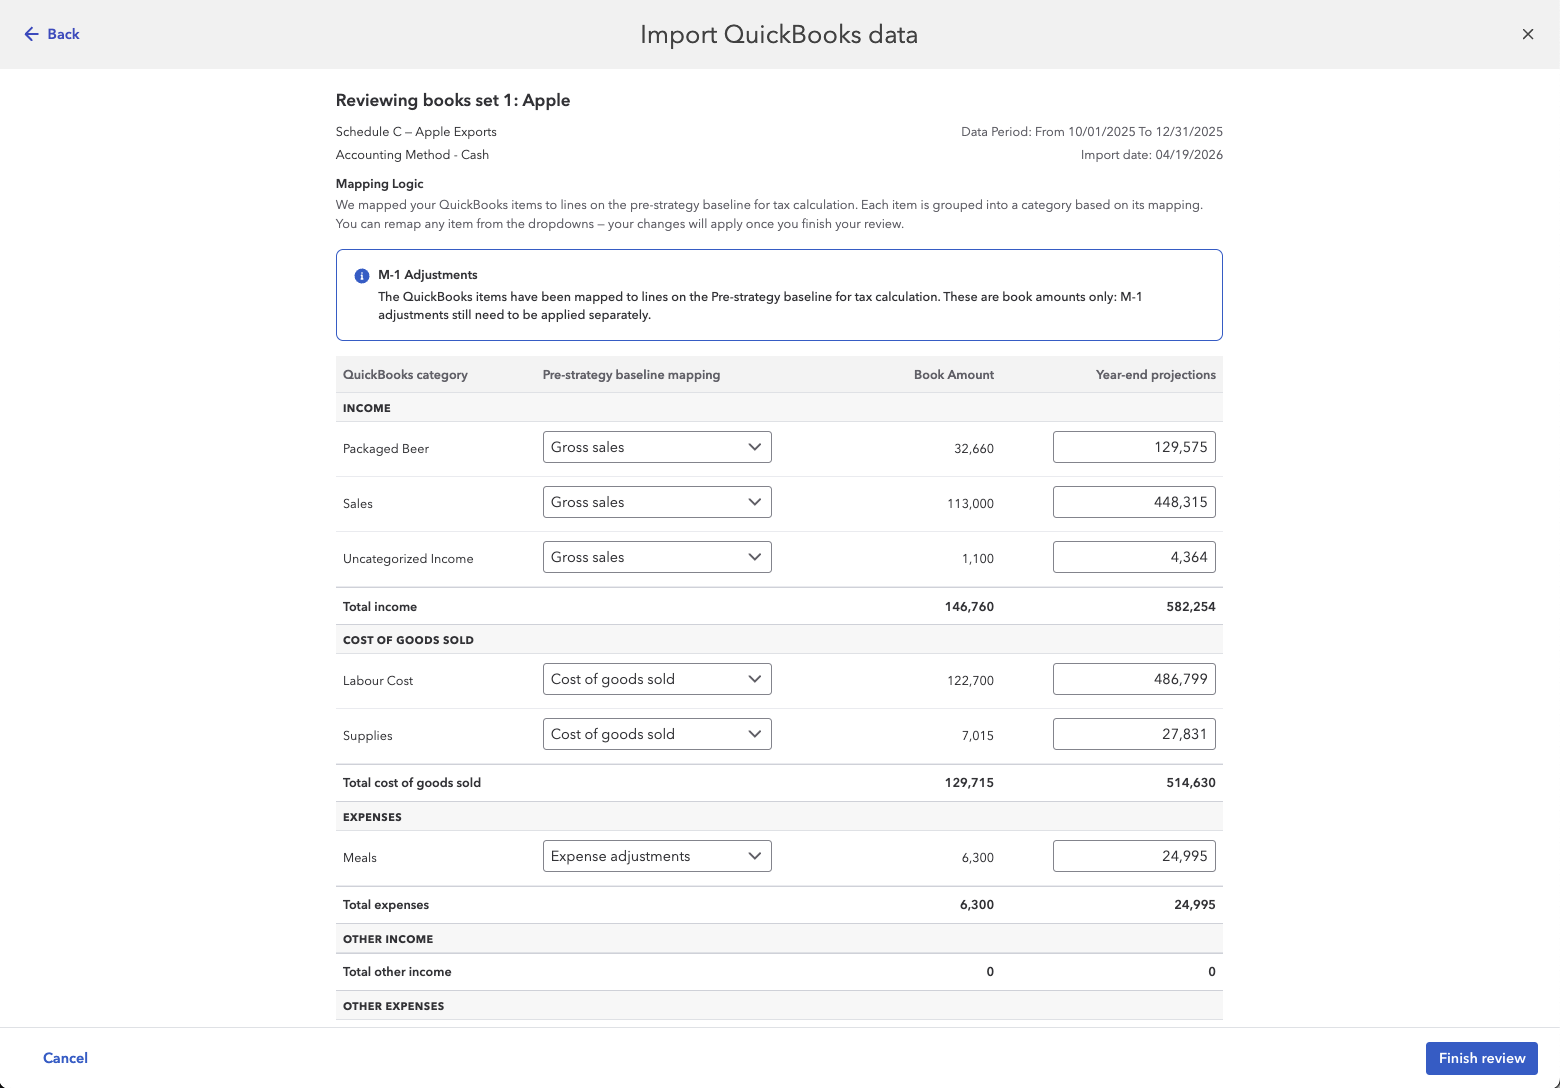1560x1088 pixels.
Task: Click Total income book amount 146,760
Action: click(969, 607)
